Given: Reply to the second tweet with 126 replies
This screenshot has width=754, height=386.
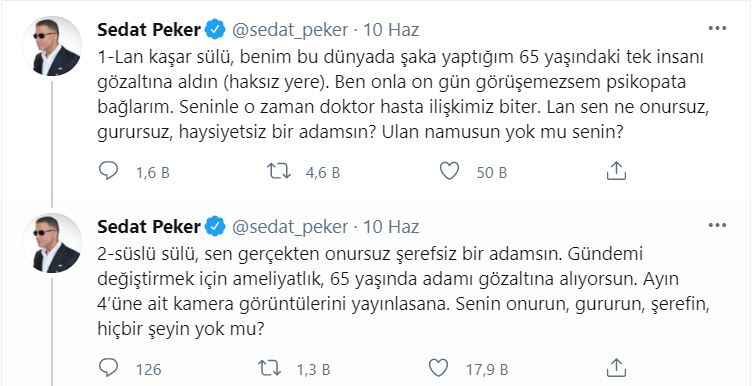Looking at the screenshot, I should click(108, 368).
